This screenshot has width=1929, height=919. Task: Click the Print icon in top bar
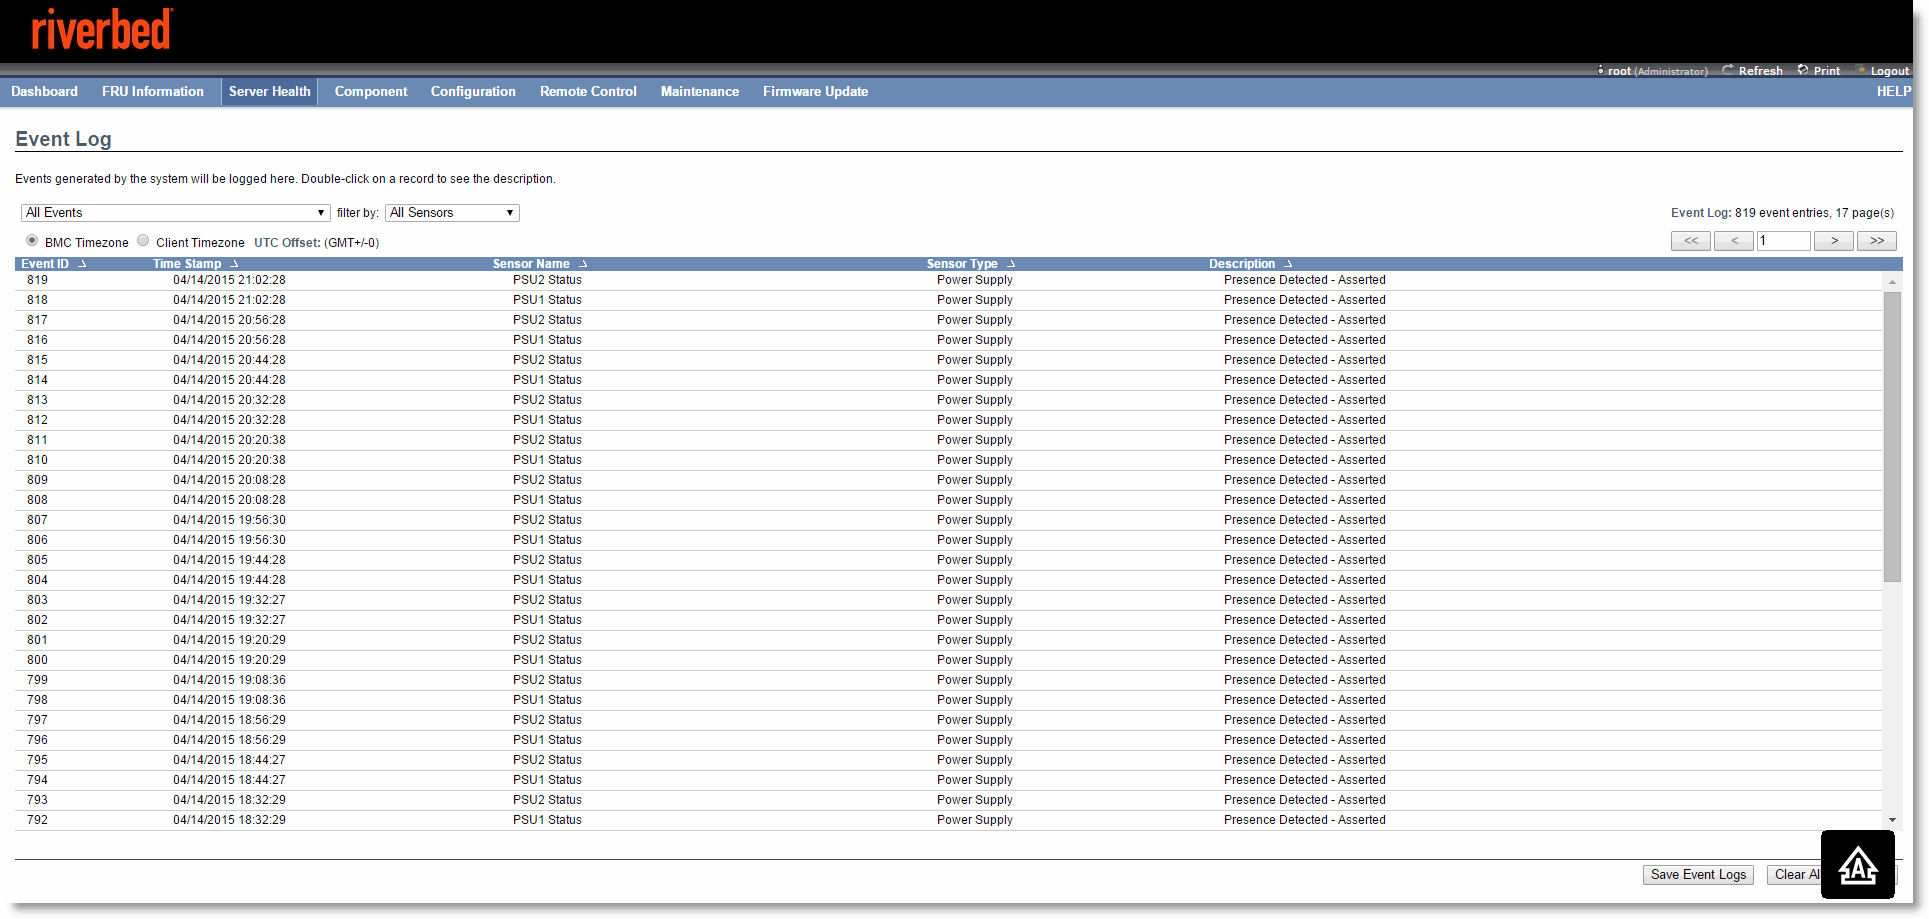pos(1803,70)
